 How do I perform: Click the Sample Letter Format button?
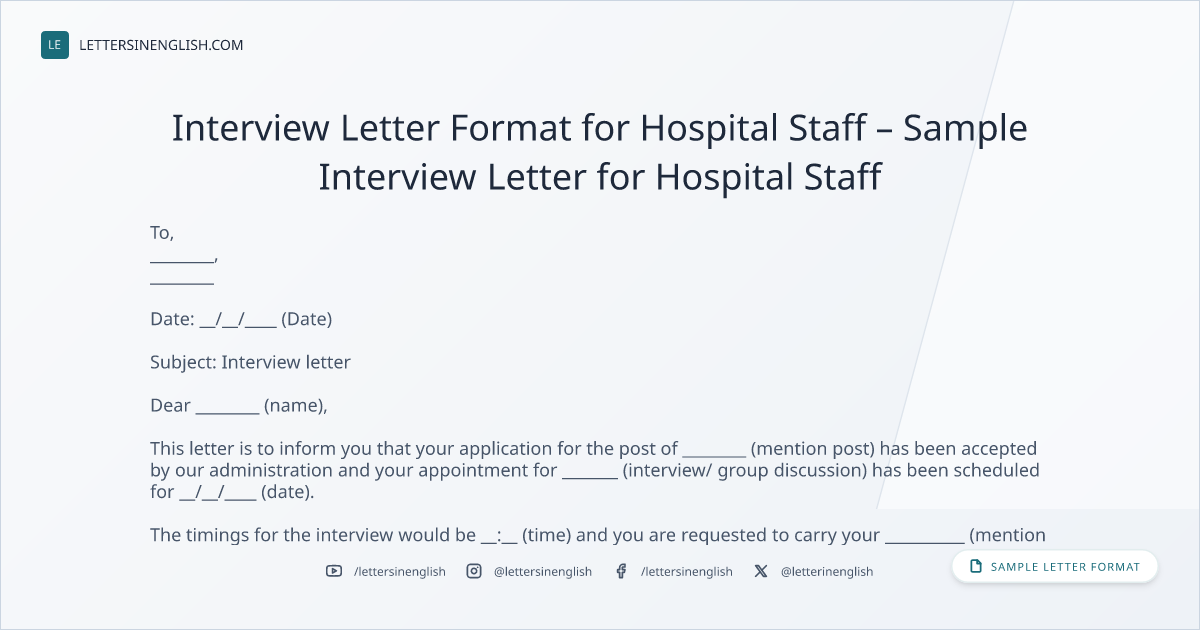pos(1055,567)
